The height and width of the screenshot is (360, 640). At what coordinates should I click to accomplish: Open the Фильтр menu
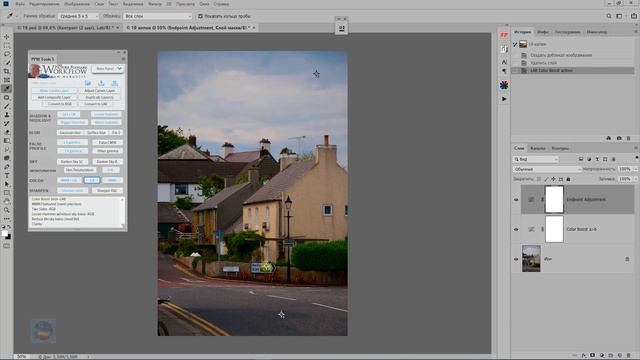tap(155, 4)
